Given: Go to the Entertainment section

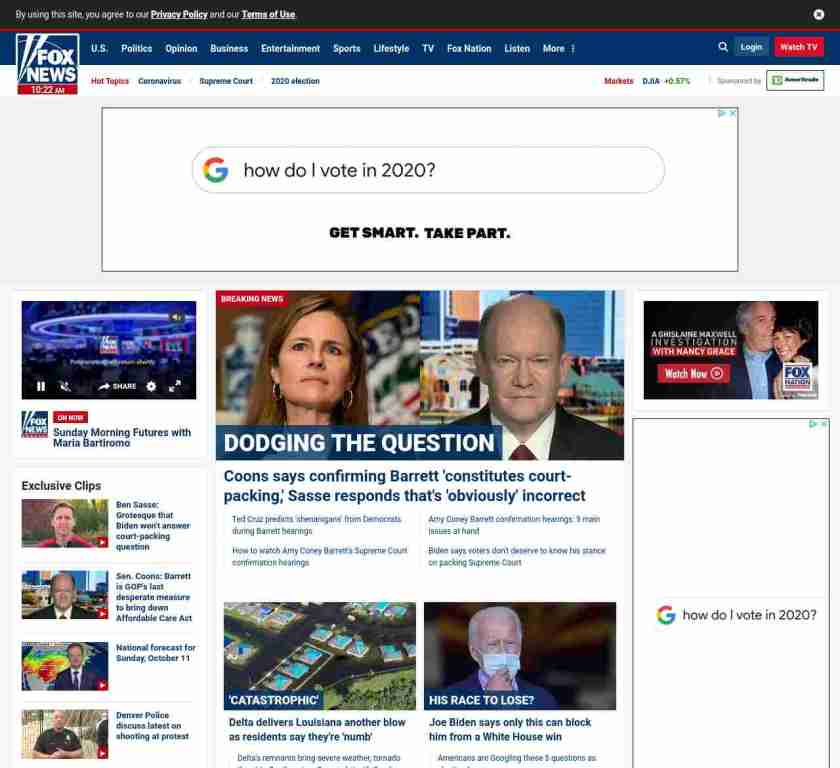Looking at the screenshot, I should click(290, 48).
